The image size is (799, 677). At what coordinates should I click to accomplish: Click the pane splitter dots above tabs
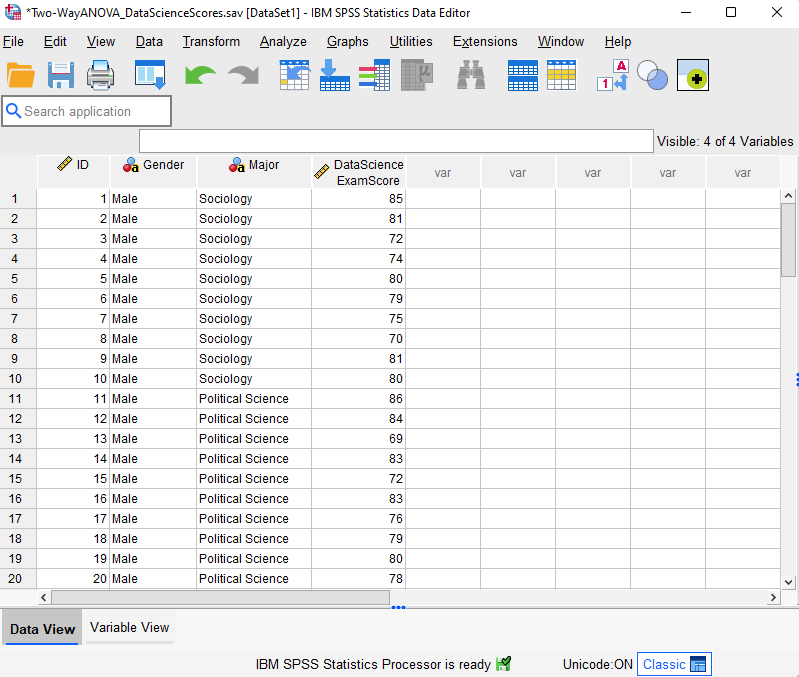click(x=398, y=607)
